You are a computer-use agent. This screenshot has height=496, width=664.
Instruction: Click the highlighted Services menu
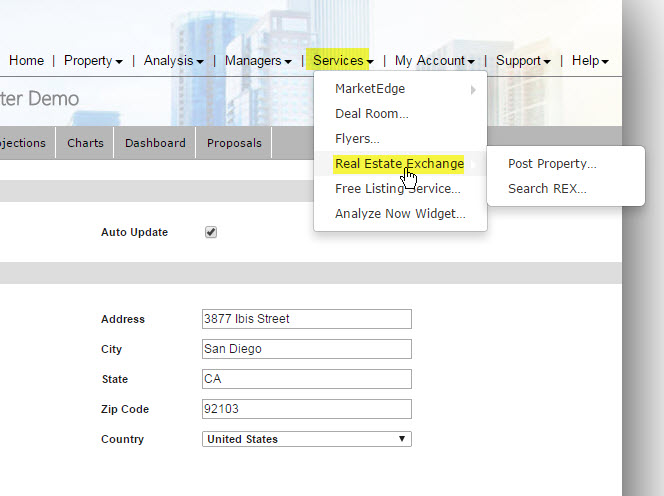(x=343, y=61)
